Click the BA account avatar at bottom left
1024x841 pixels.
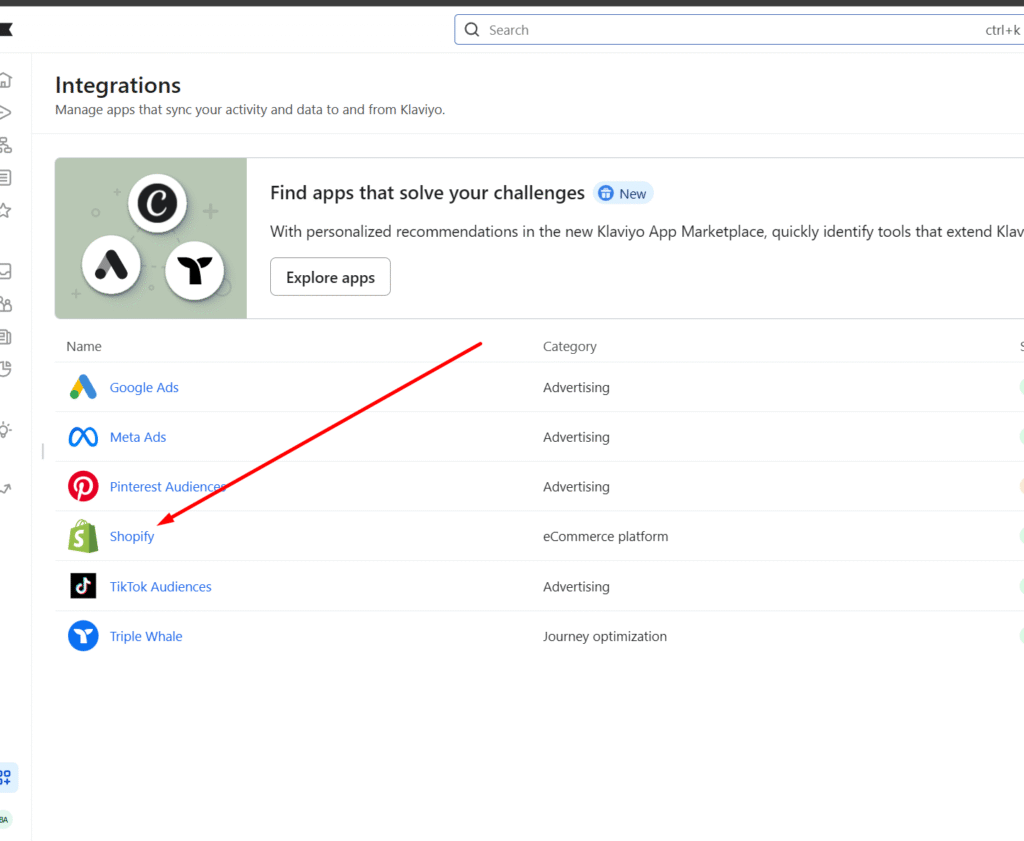[x=8, y=819]
